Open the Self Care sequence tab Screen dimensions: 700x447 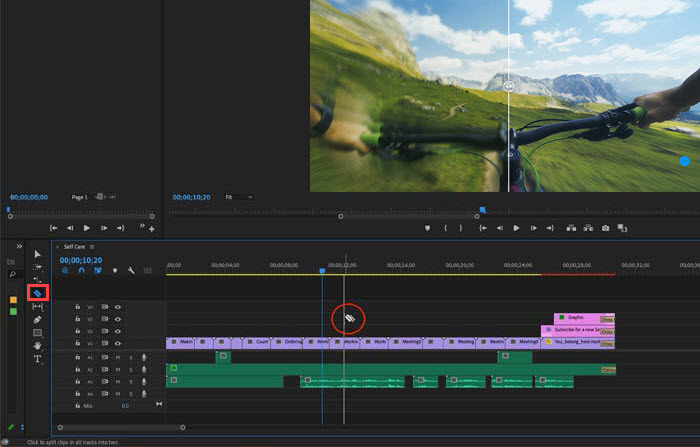pos(74,246)
